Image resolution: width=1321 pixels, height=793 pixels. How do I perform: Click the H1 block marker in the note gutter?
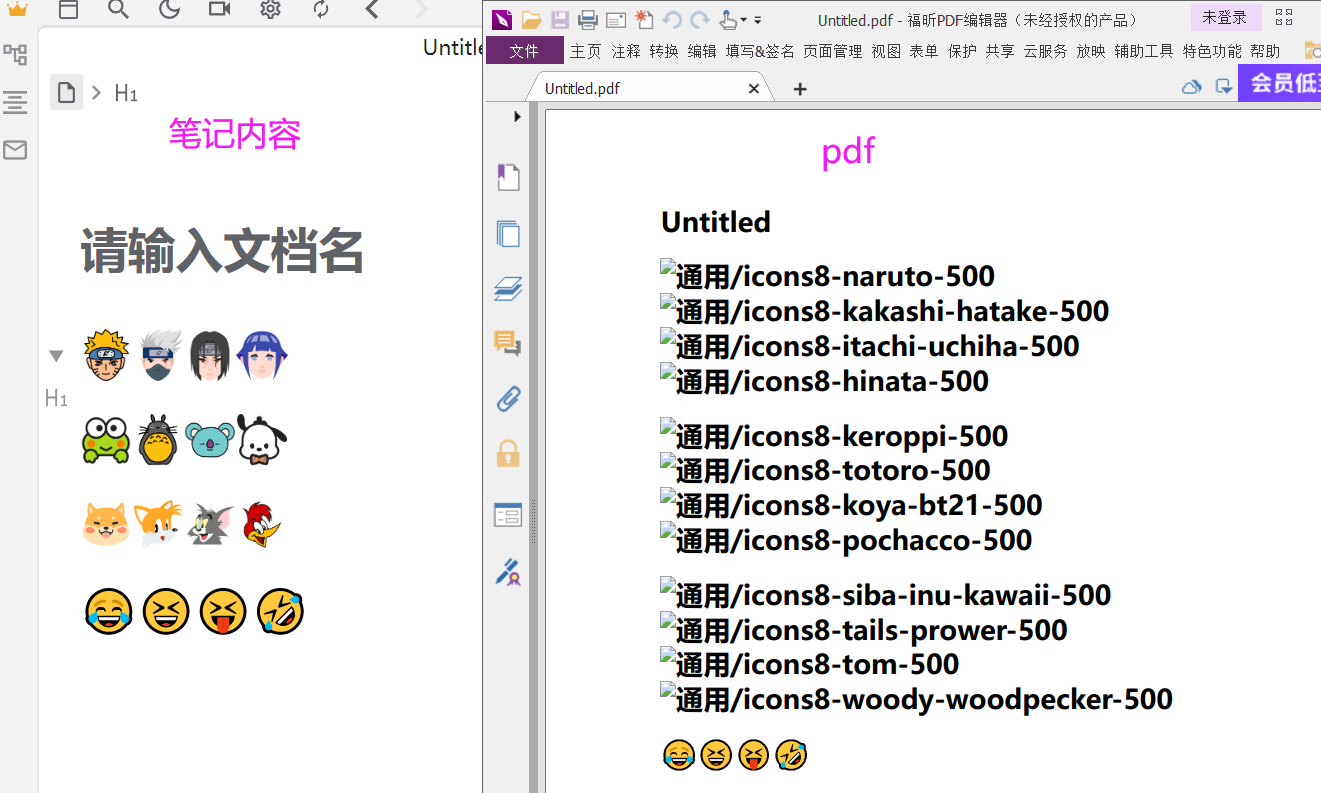[56, 399]
